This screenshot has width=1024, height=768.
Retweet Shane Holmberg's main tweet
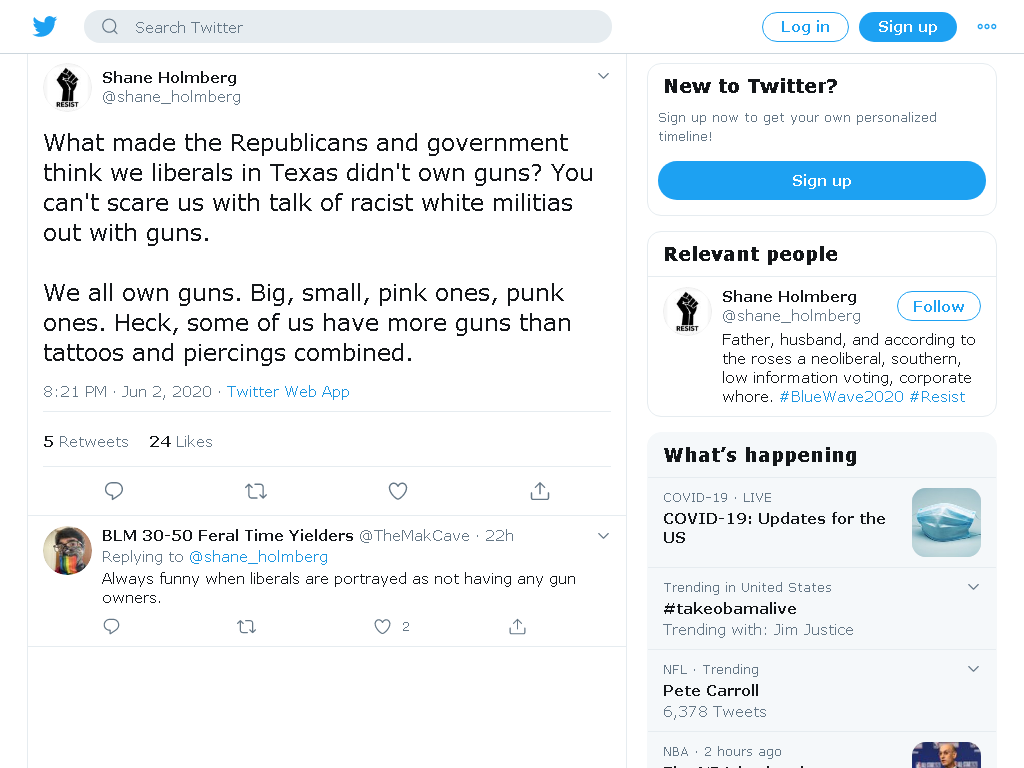[256, 490]
